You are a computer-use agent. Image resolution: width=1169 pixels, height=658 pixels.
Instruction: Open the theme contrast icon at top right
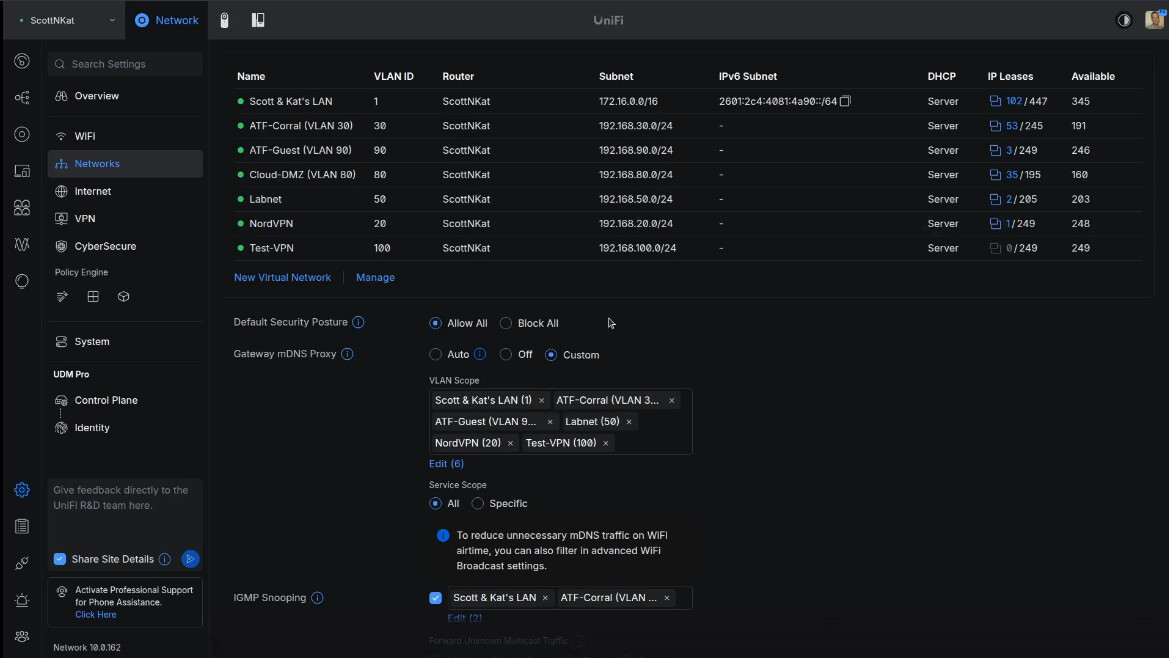coord(1124,20)
